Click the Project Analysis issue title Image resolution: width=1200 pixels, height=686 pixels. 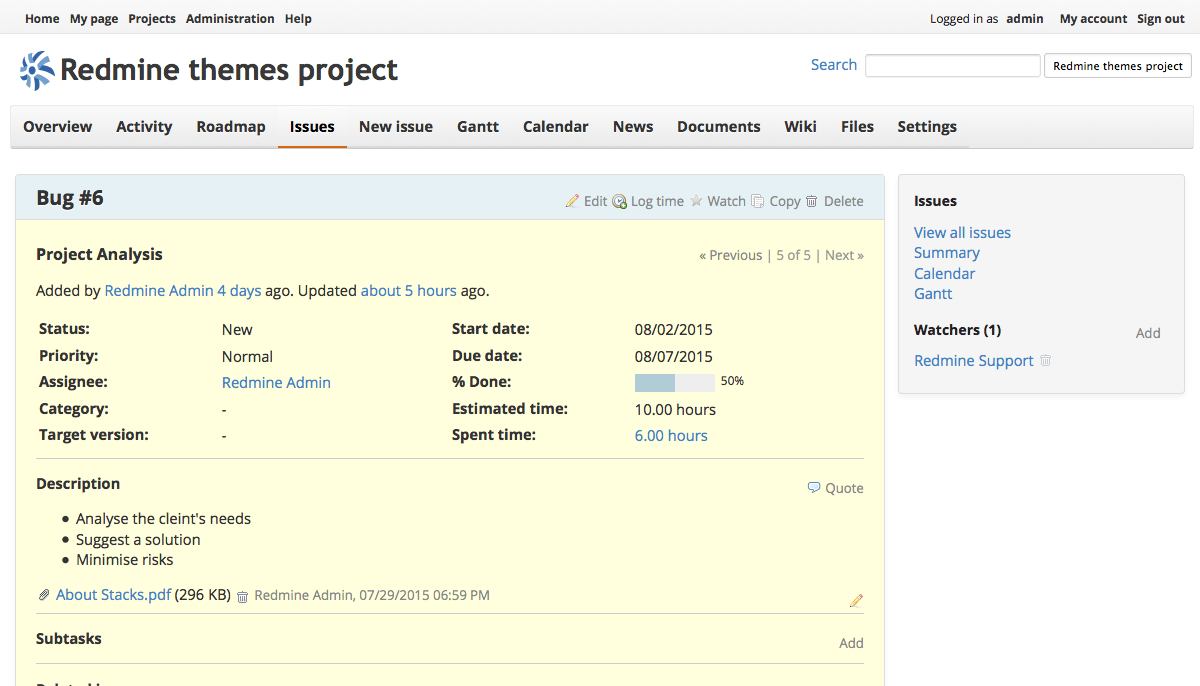(x=99, y=255)
